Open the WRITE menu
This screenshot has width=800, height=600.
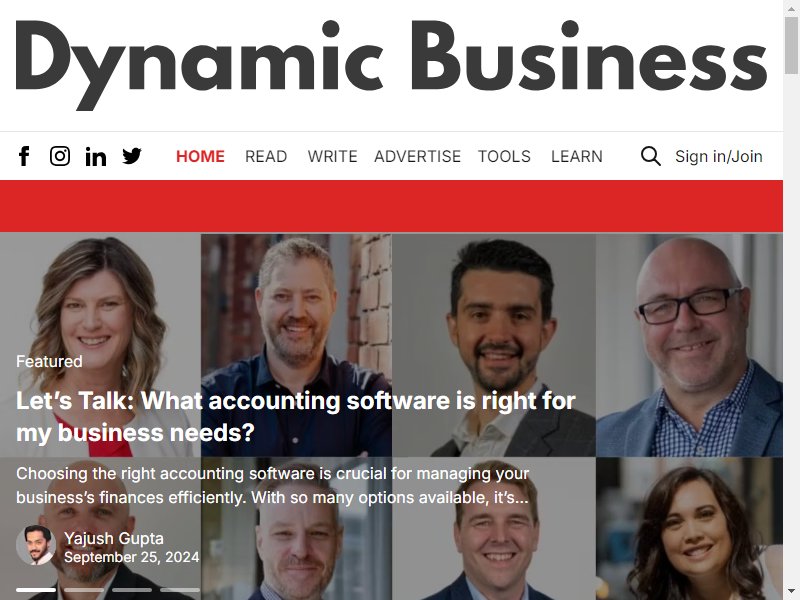[x=332, y=156]
